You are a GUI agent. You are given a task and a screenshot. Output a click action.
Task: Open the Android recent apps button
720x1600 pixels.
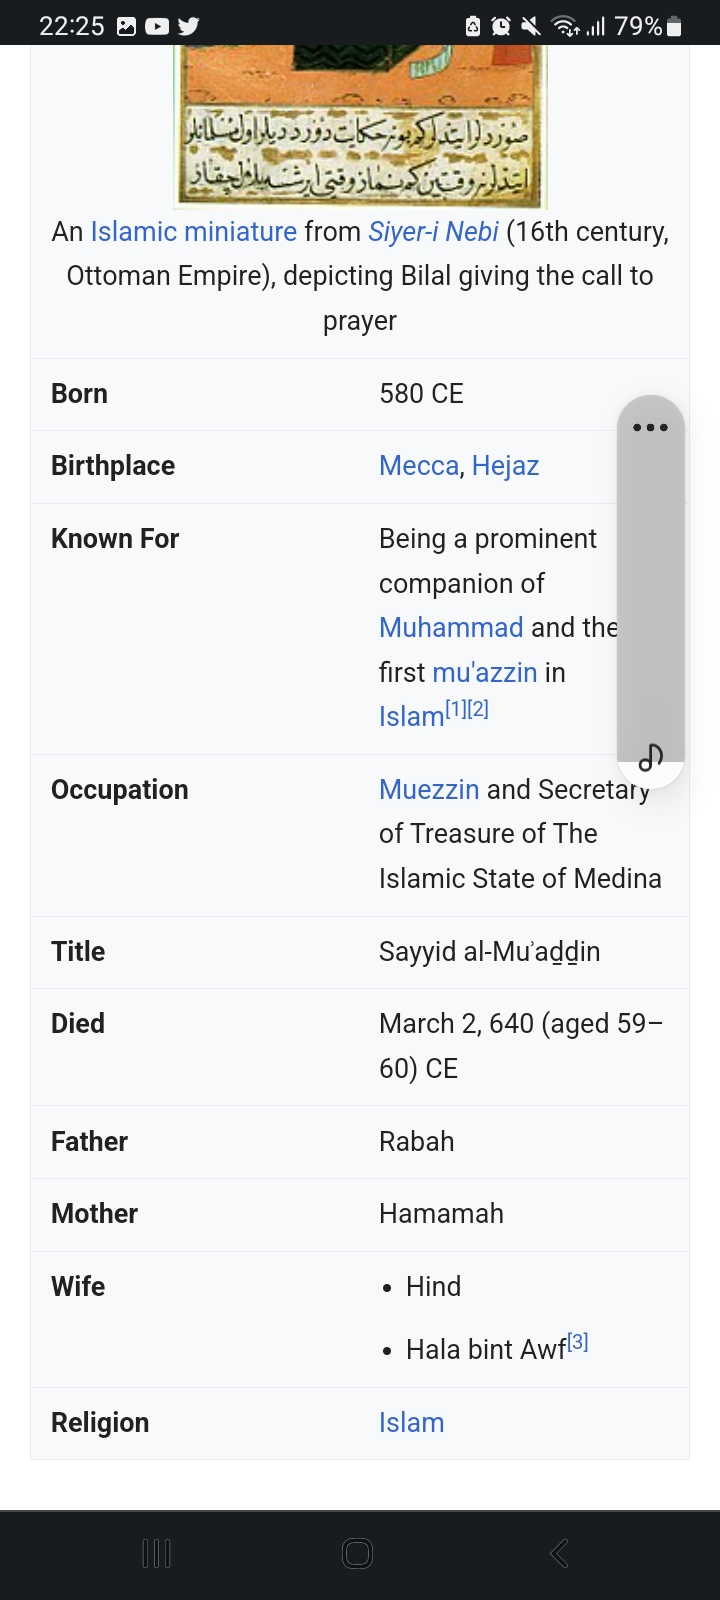click(157, 1553)
